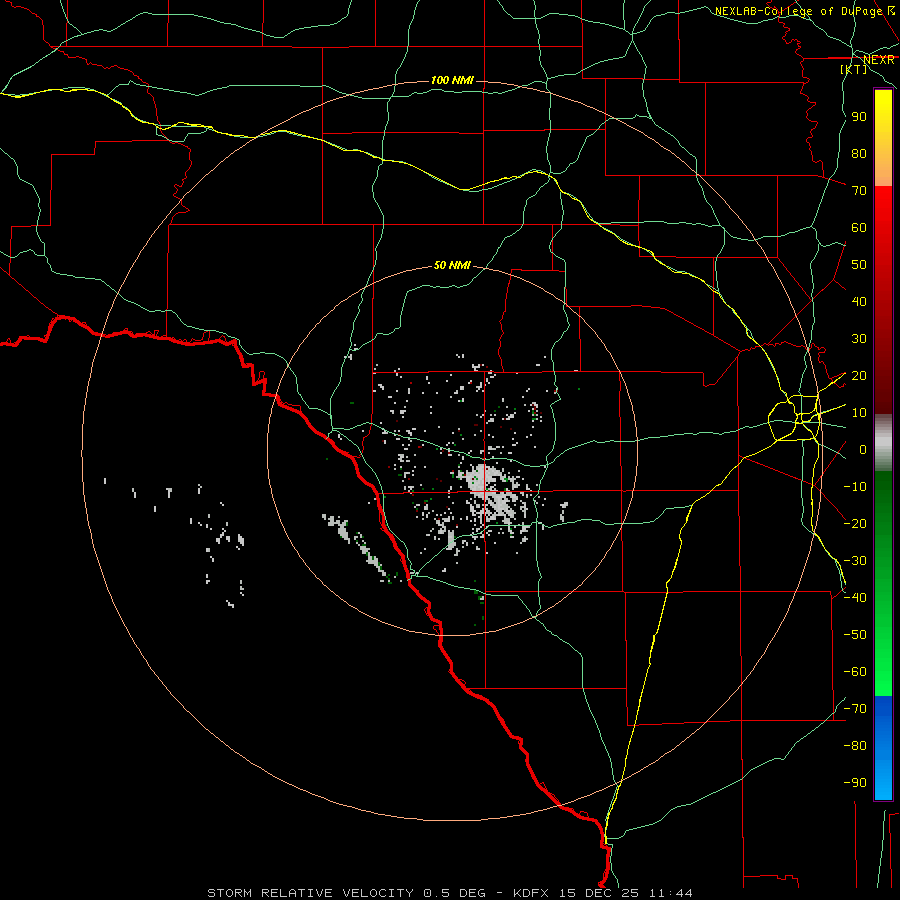This screenshot has height=900, width=900.
Task: Click the "-90" scale label
Action: pos(855,783)
